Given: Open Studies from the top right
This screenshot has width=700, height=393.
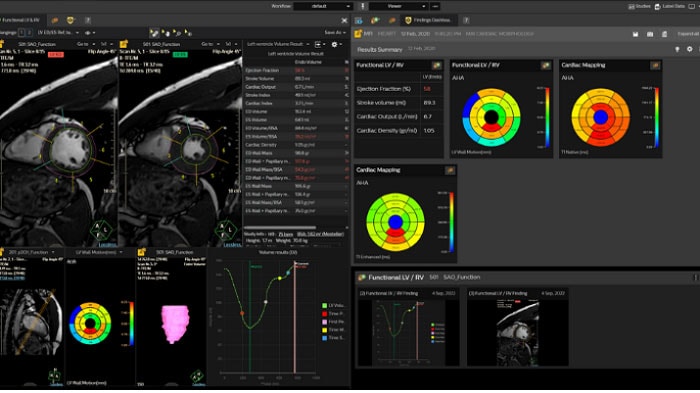Looking at the screenshot, I should click(x=639, y=6).
